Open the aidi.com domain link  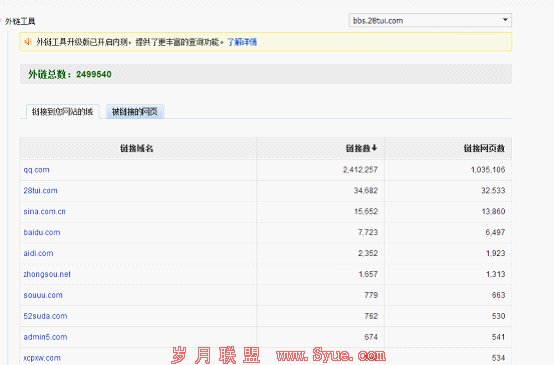[38, 253]
